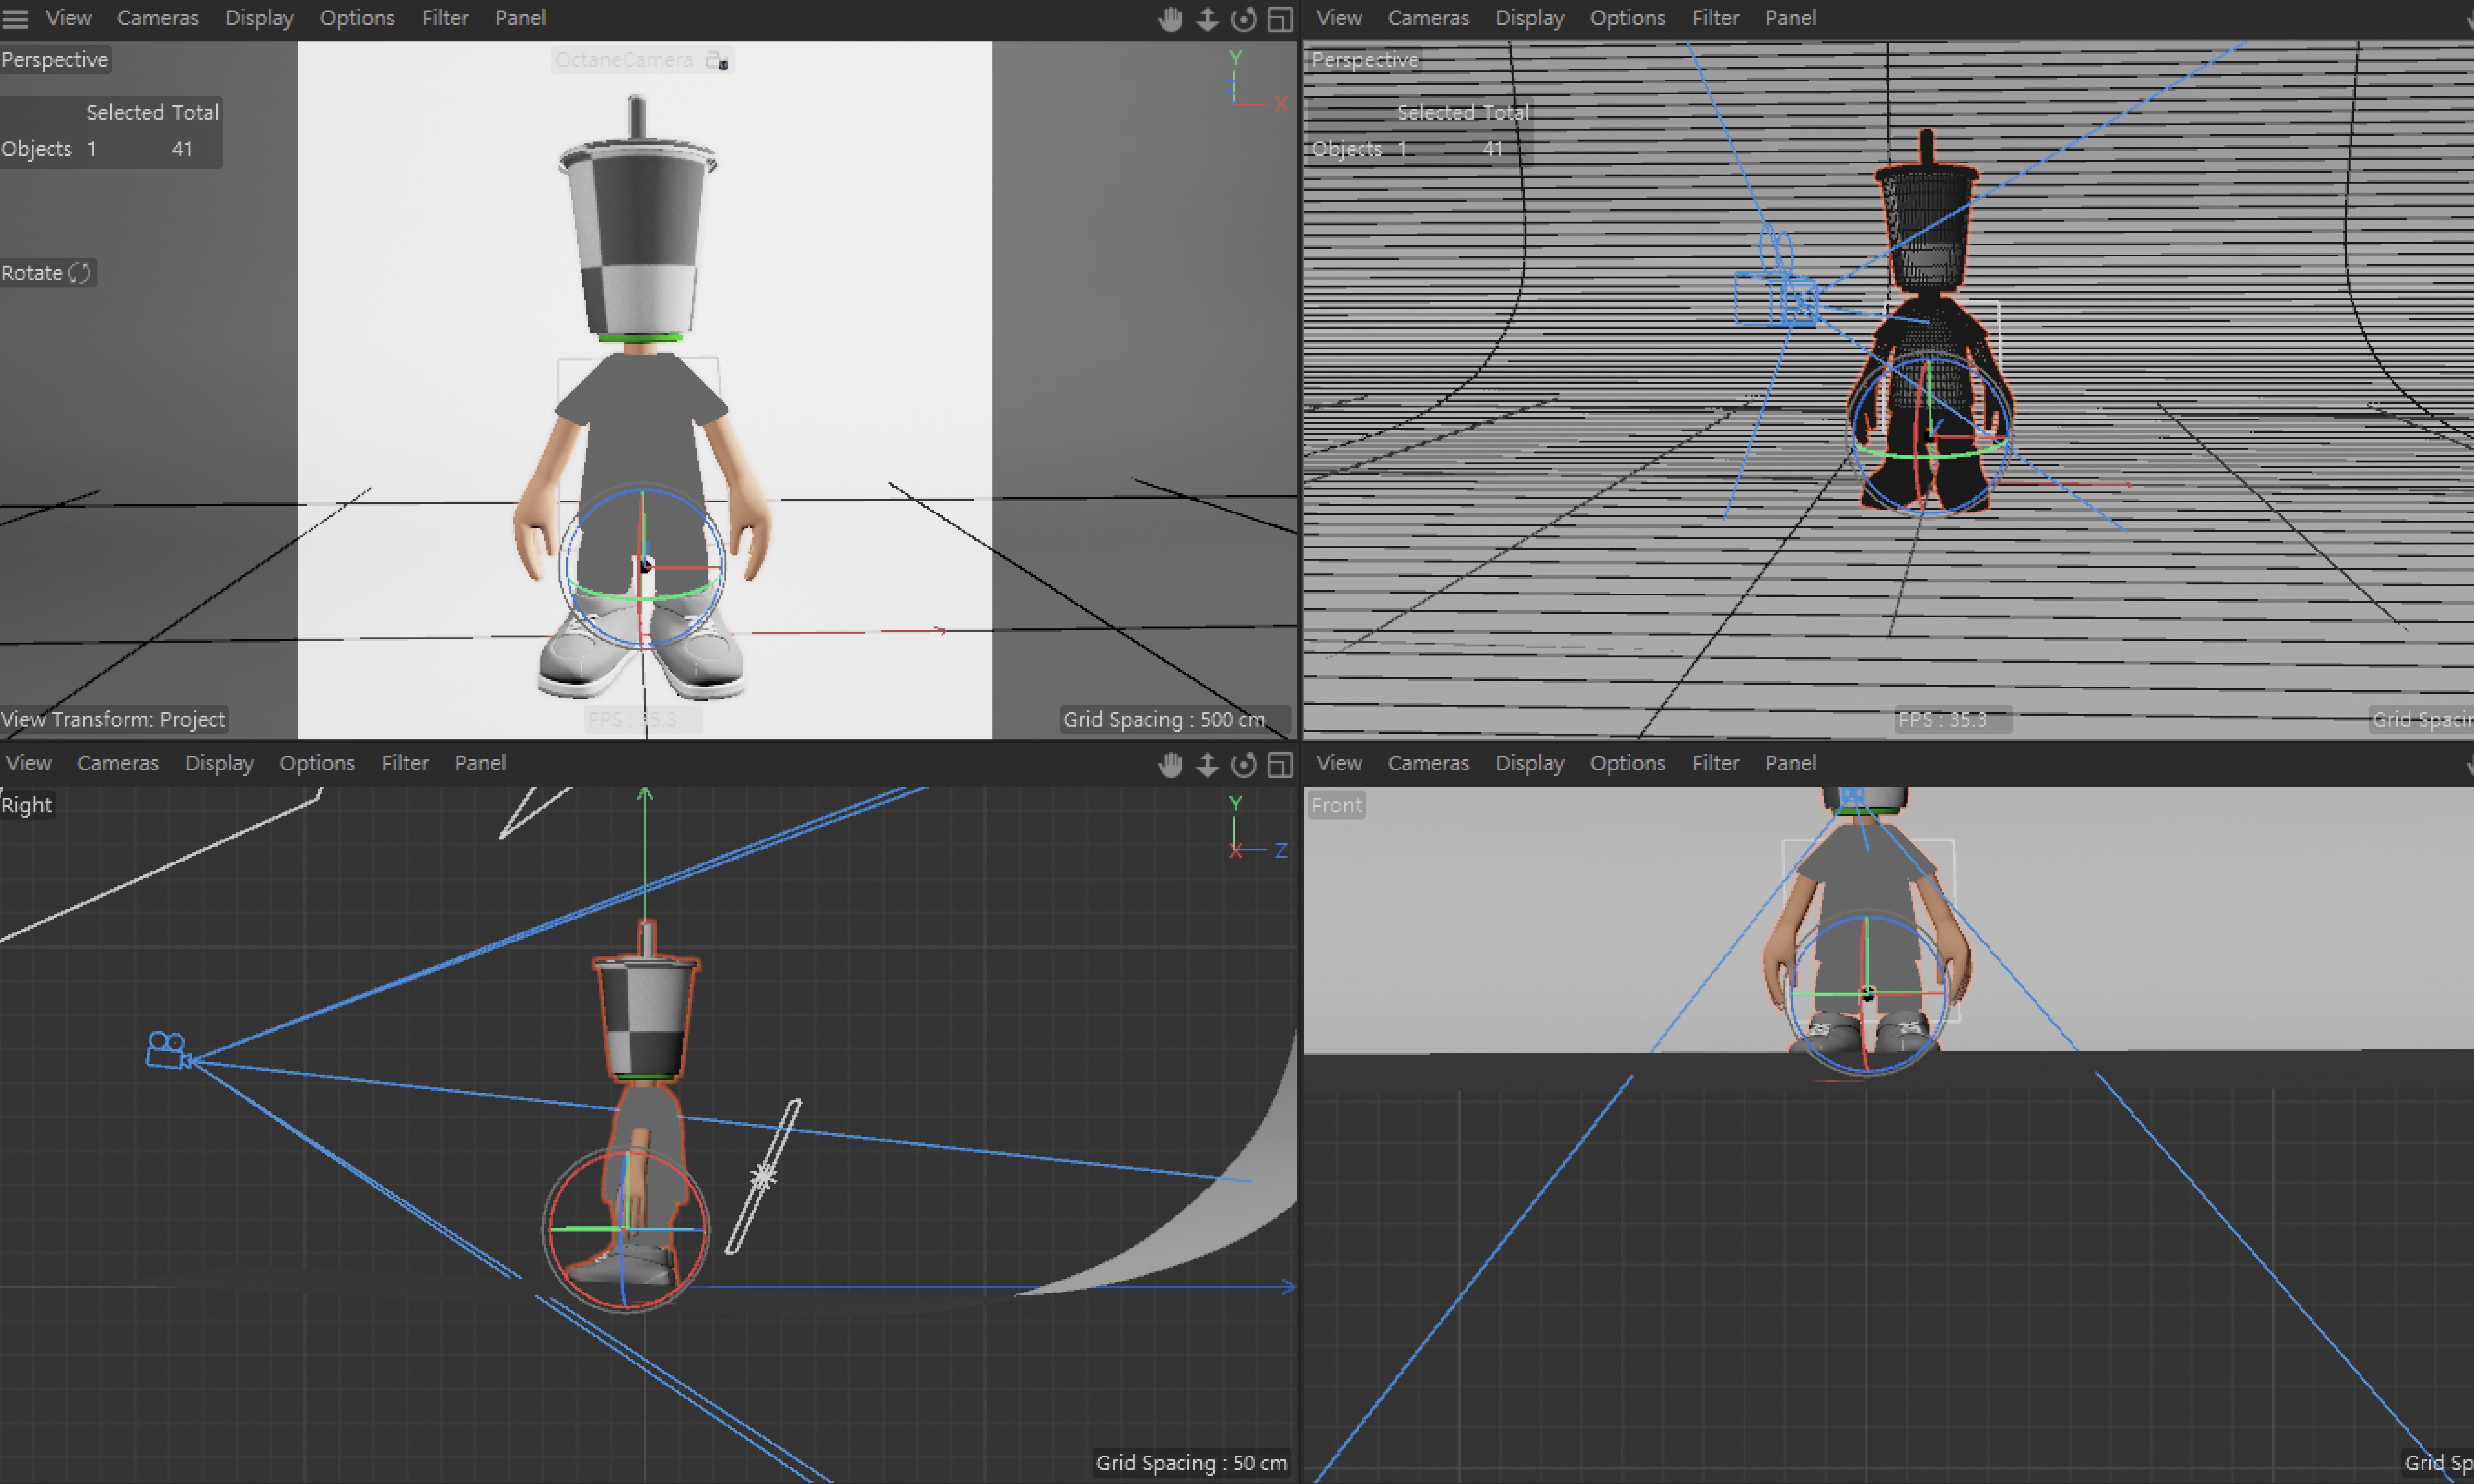Open the hamburger menu in top-left viewport
This screenshot has width=2474, height=1484.
[16, 18]
